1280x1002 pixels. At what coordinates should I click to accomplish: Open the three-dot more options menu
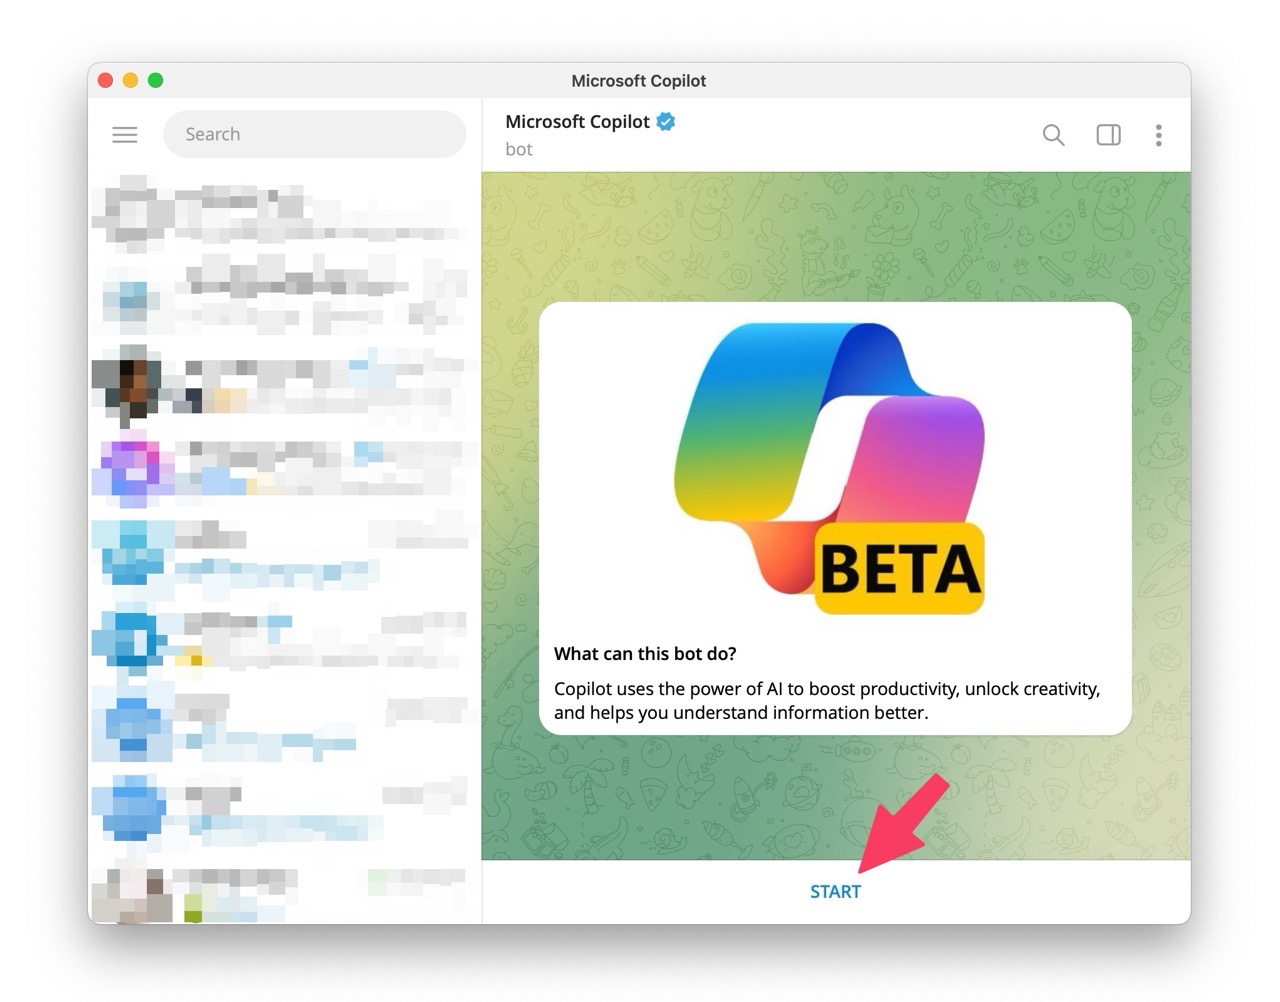[1158, 134]
